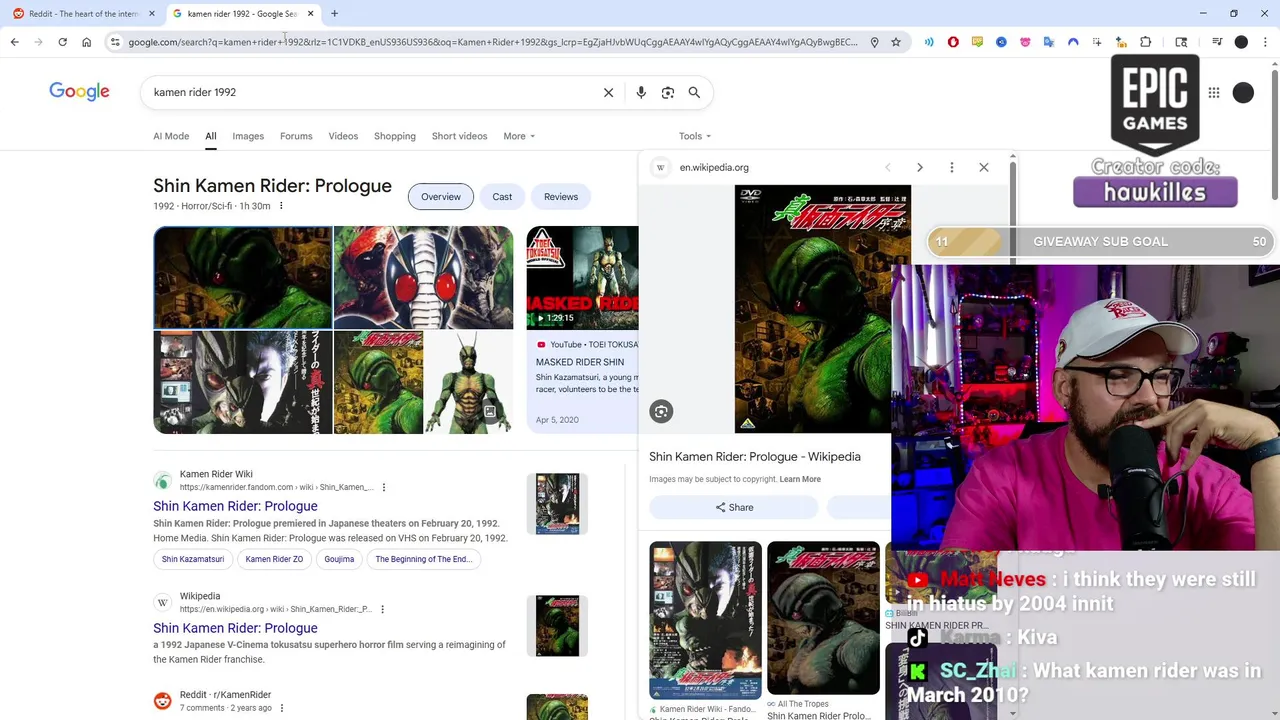This screenshot has height=720, width=1280.
Task: Open options for Wikipedia search result
Action: pyautogui.click(x=382, y=609)
